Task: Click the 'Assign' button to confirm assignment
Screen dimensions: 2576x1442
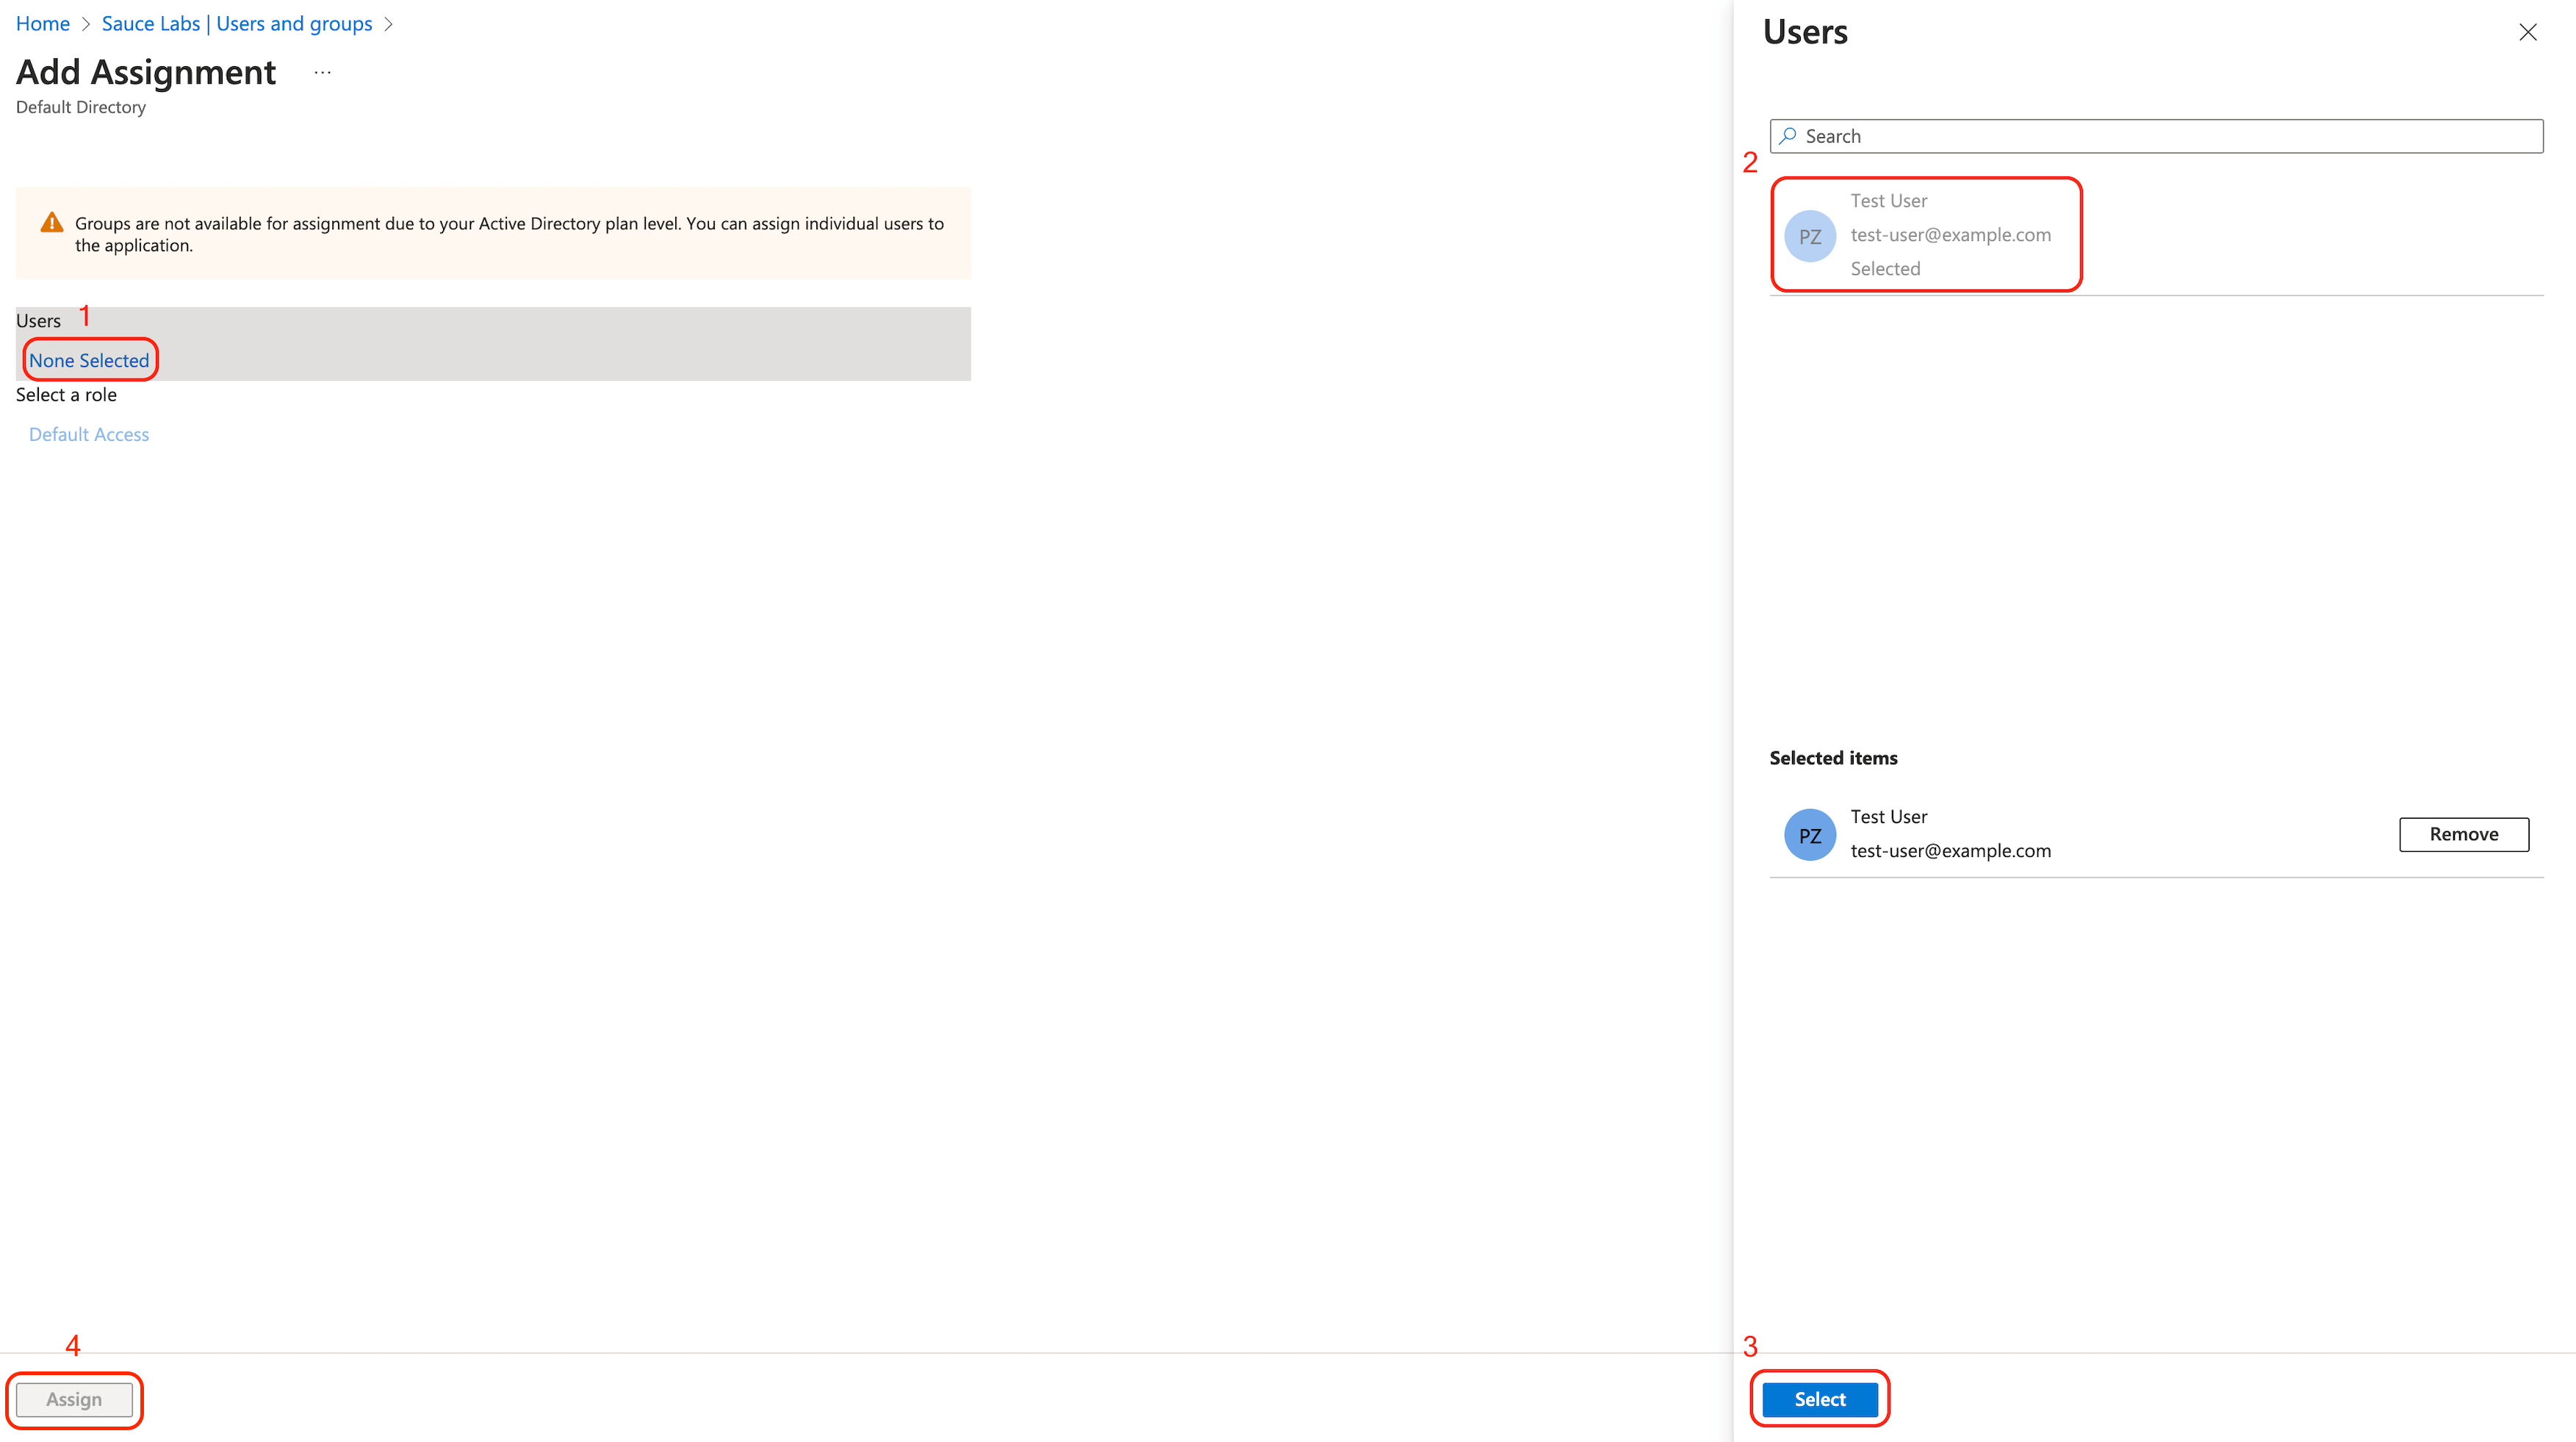Action: (73, 1399)
